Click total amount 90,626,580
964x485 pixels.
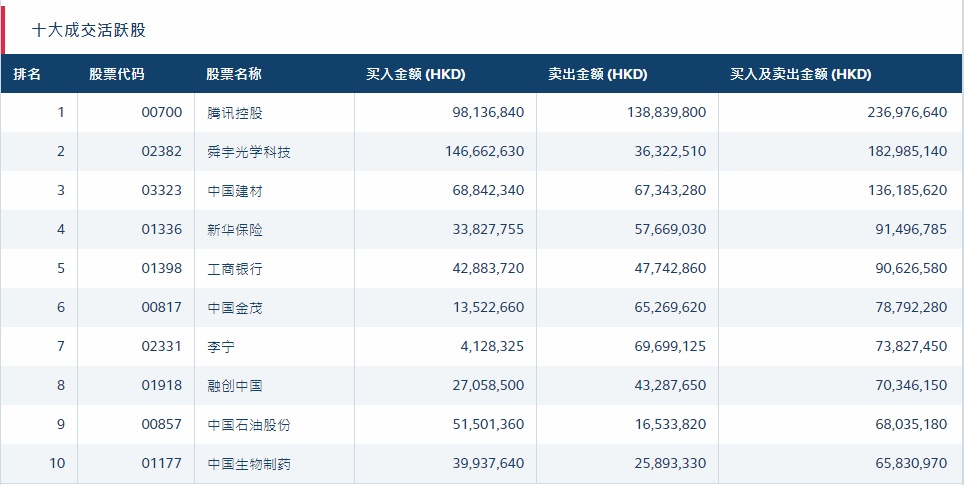click(911, 269)
